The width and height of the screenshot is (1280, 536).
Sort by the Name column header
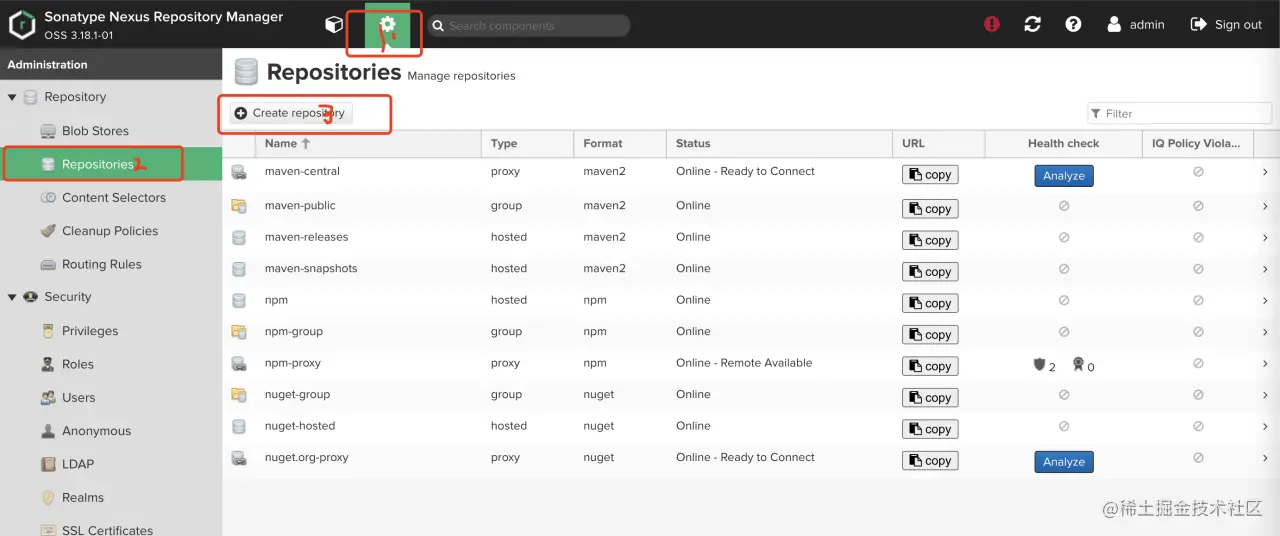coord(368,143)
